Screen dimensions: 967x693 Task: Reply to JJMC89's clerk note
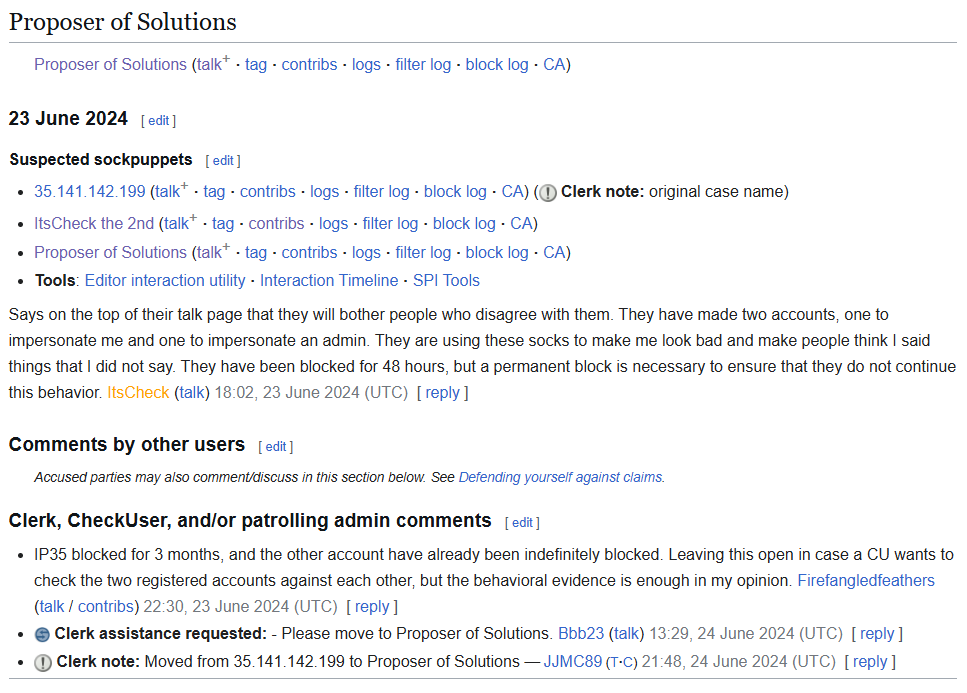[x=870, y=661]
